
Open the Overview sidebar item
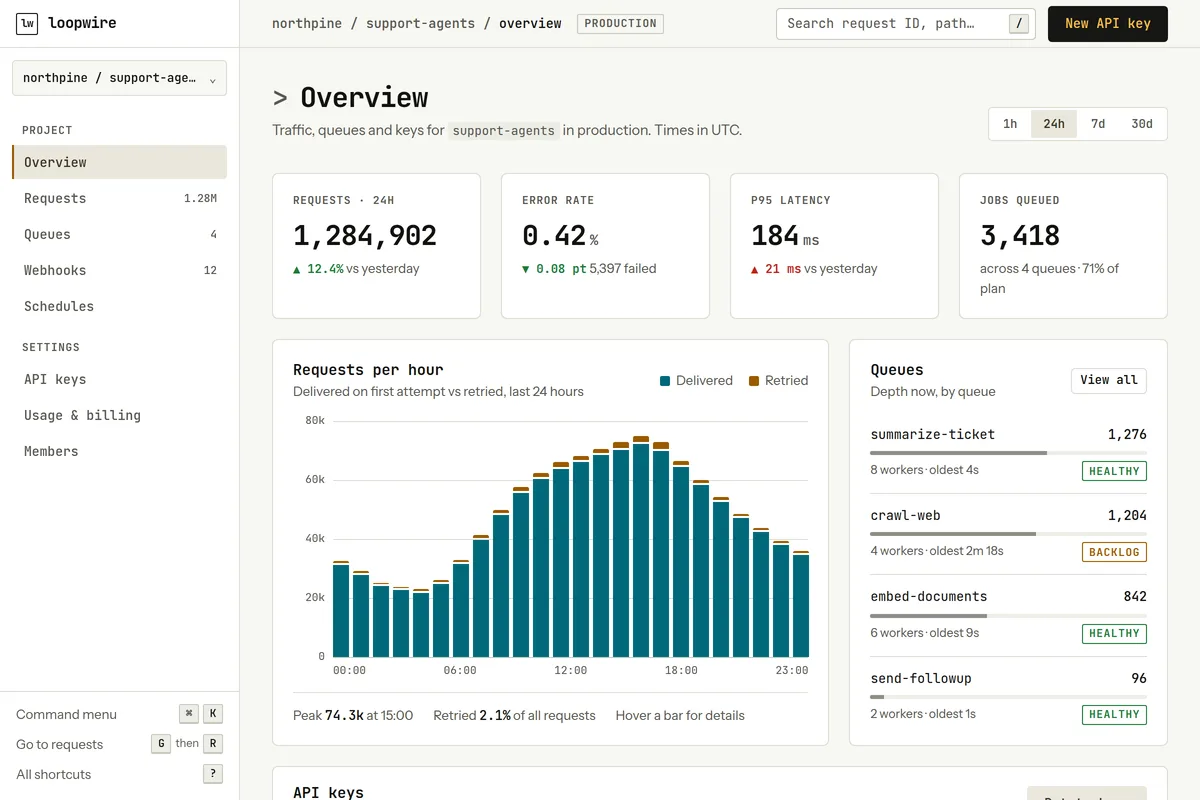[119, 162]
